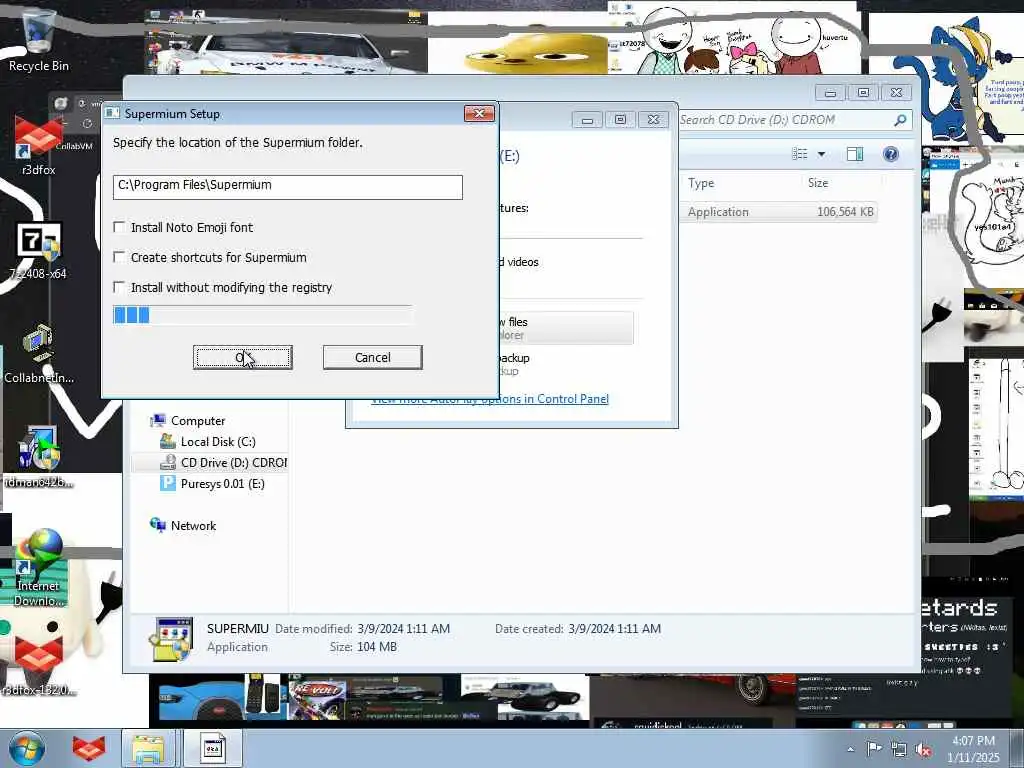
Task: Select the r3dfox-1320 installer desktop icon
Action: point(39,664)
